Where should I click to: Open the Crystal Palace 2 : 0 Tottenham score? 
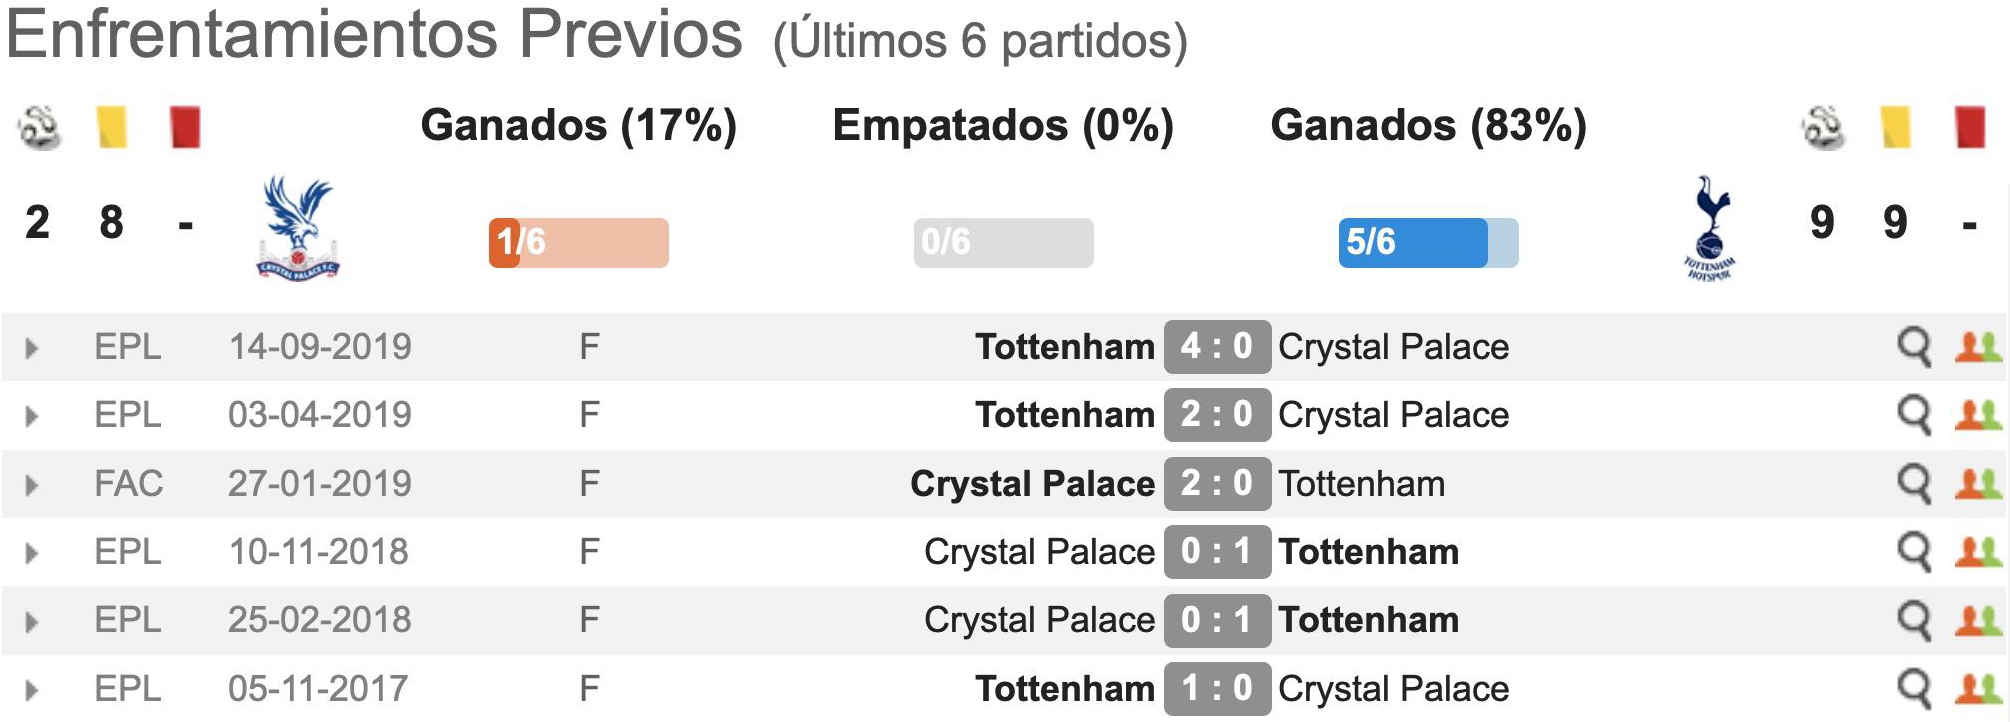click(x=1217, y=483)
